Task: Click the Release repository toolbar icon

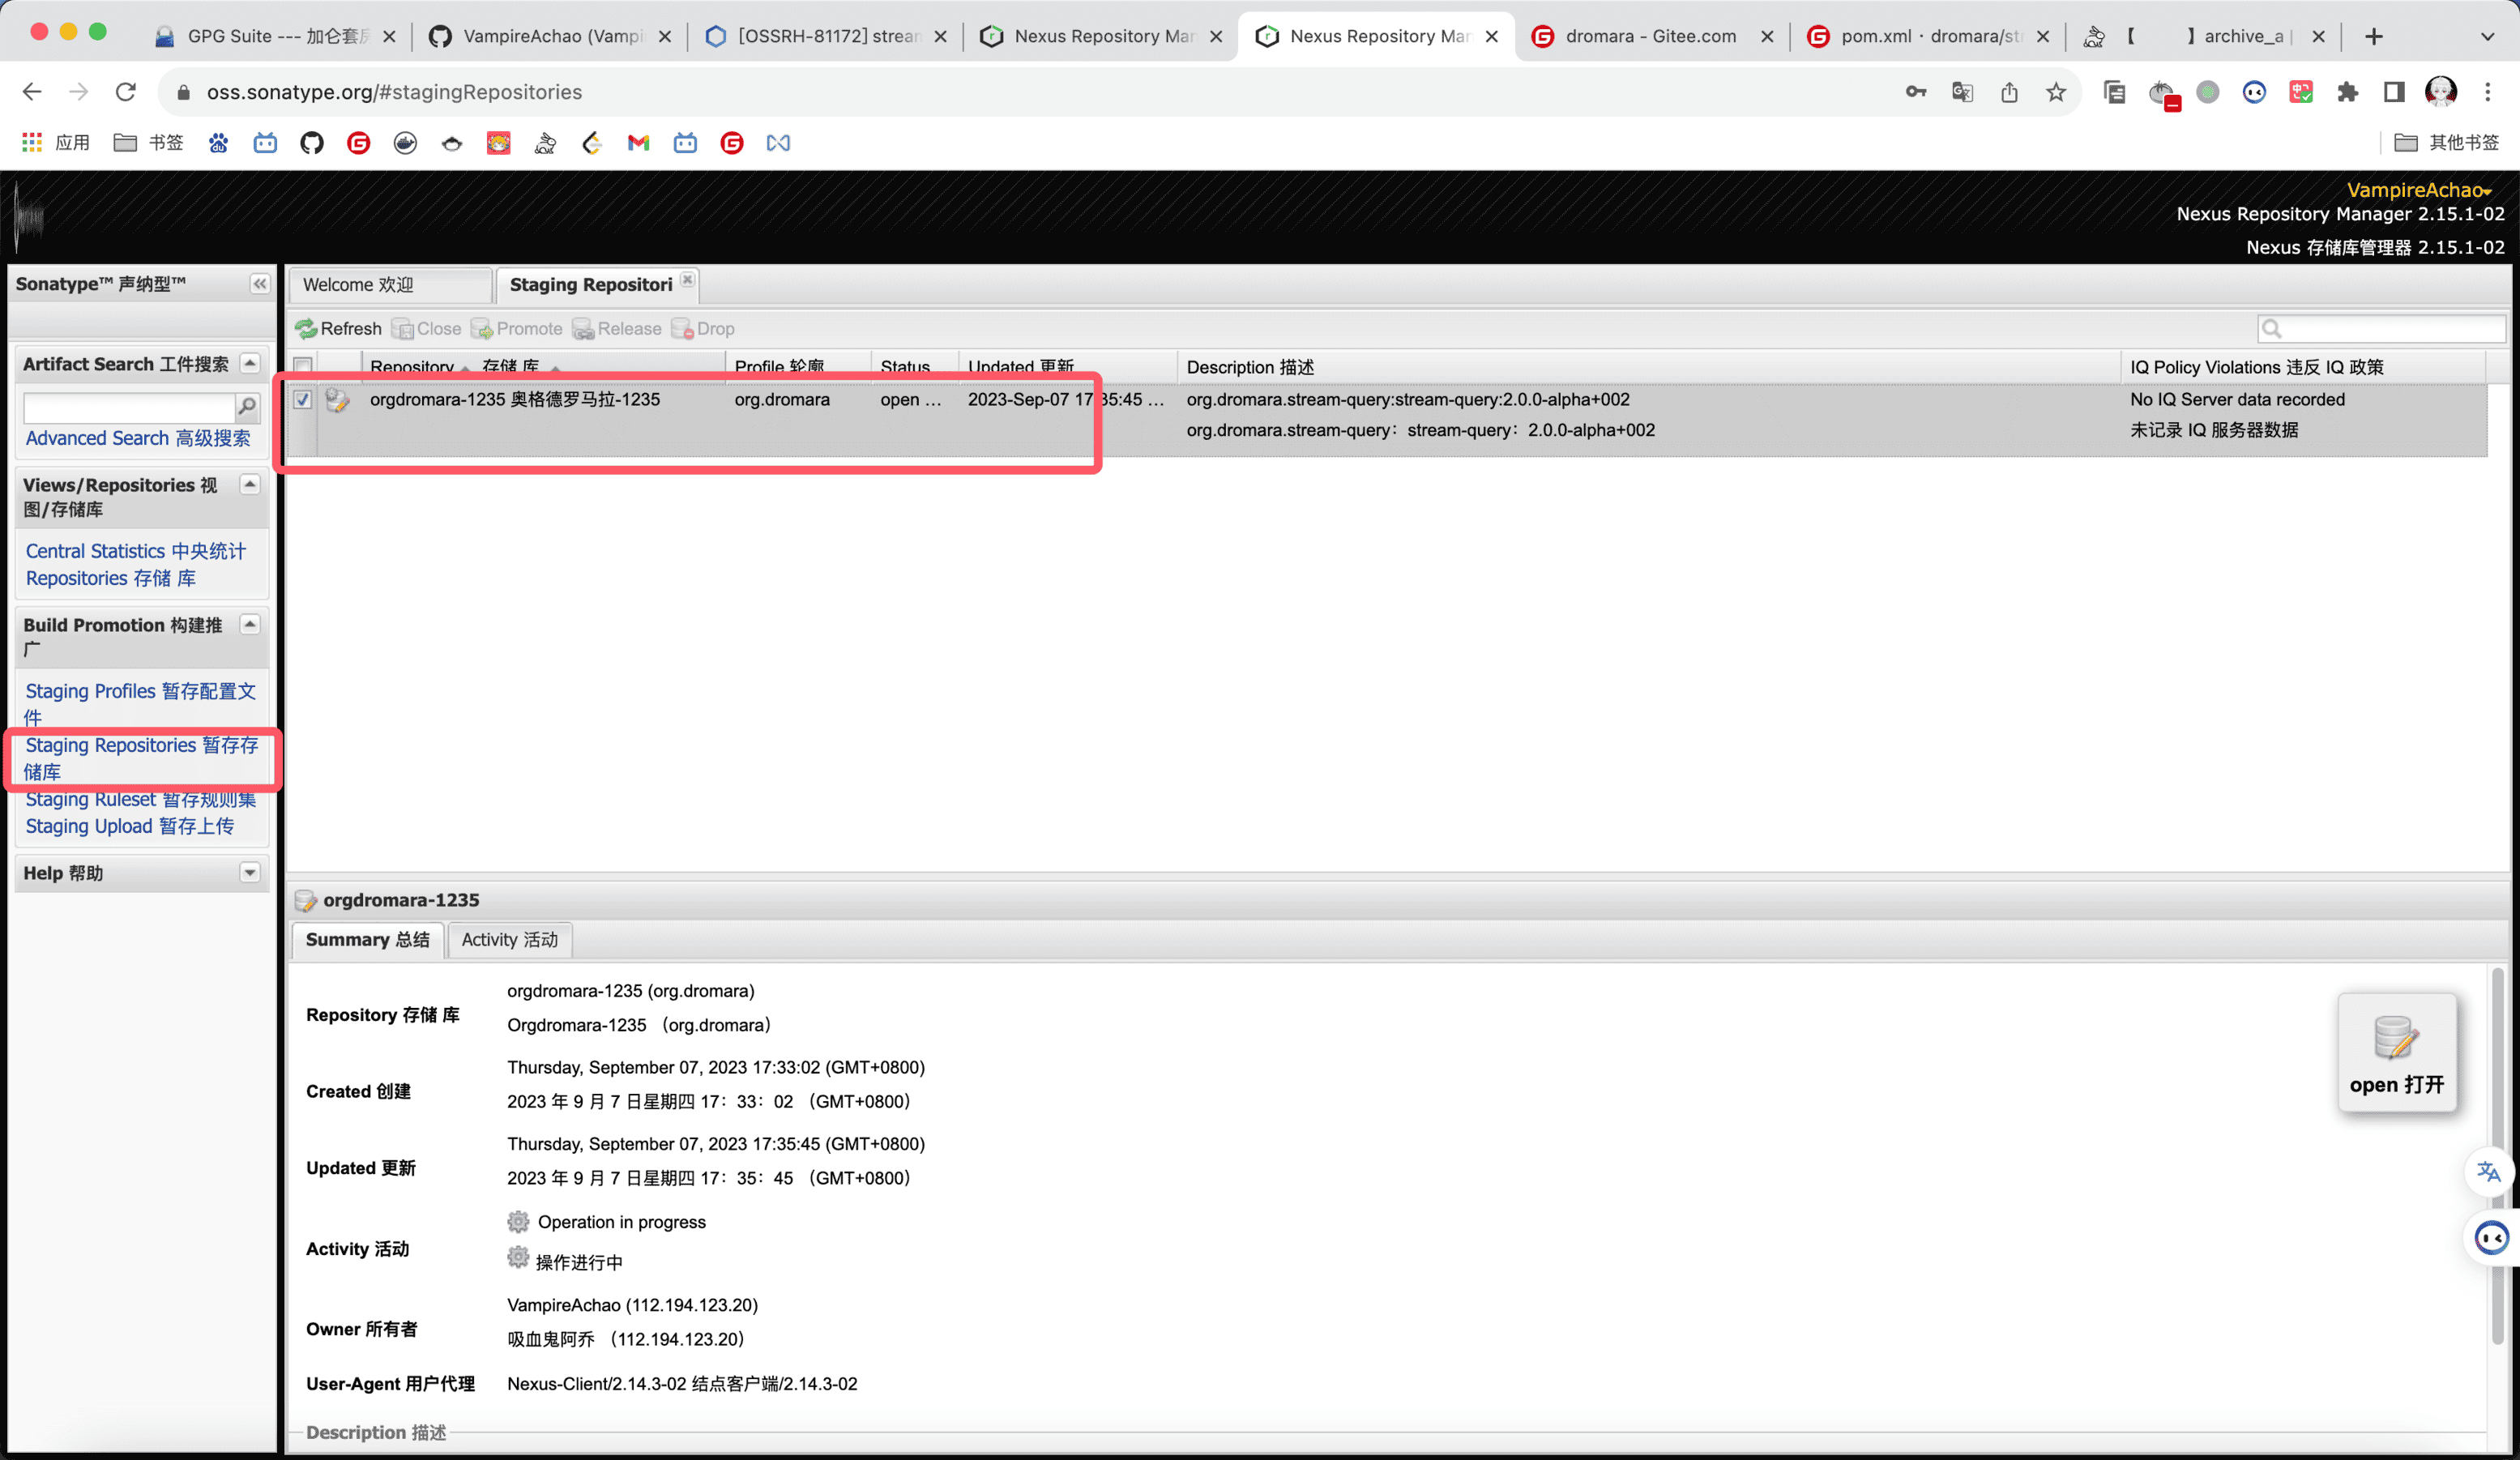Action: point(583,329)
